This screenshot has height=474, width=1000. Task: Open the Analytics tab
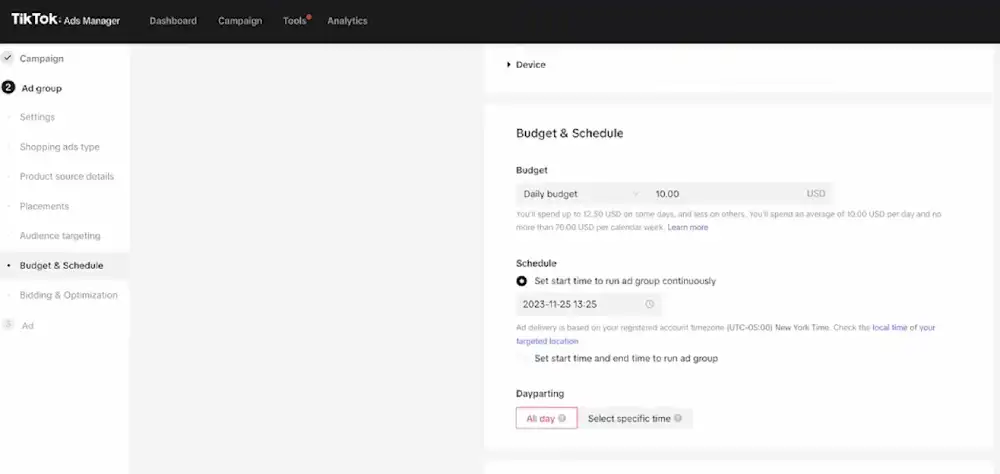click(347, 21)
